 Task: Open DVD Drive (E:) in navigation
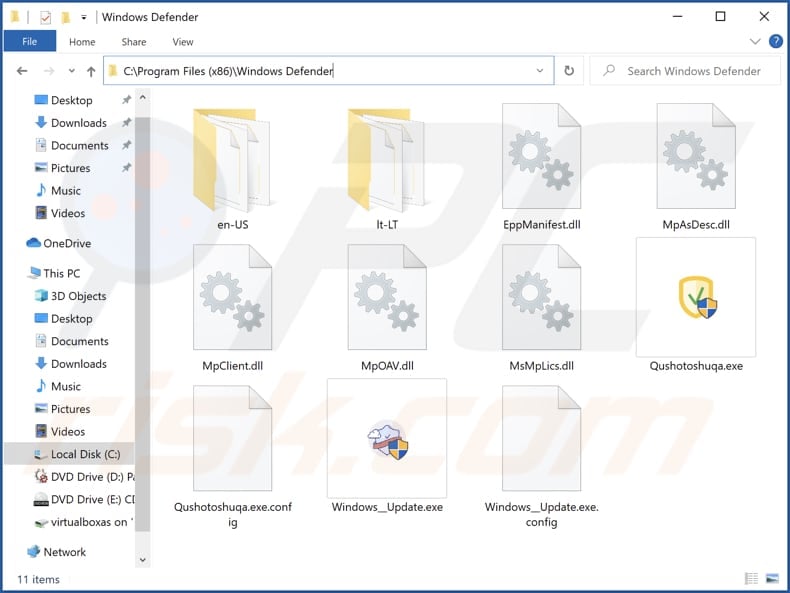pos(84,499)
